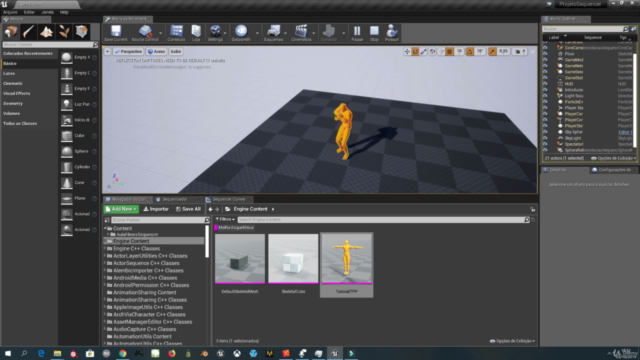Click the Perspective viewport button
640x360 pixels.
(128, 51)
